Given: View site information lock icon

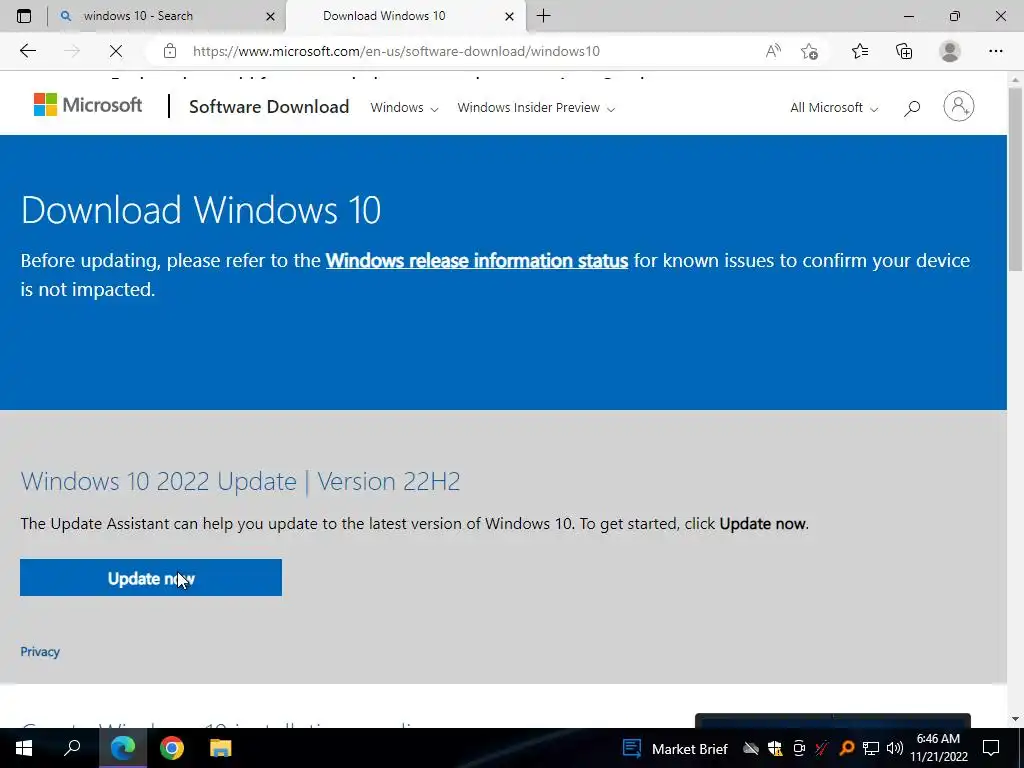Looking at the screenshot, I should (170, 51).
